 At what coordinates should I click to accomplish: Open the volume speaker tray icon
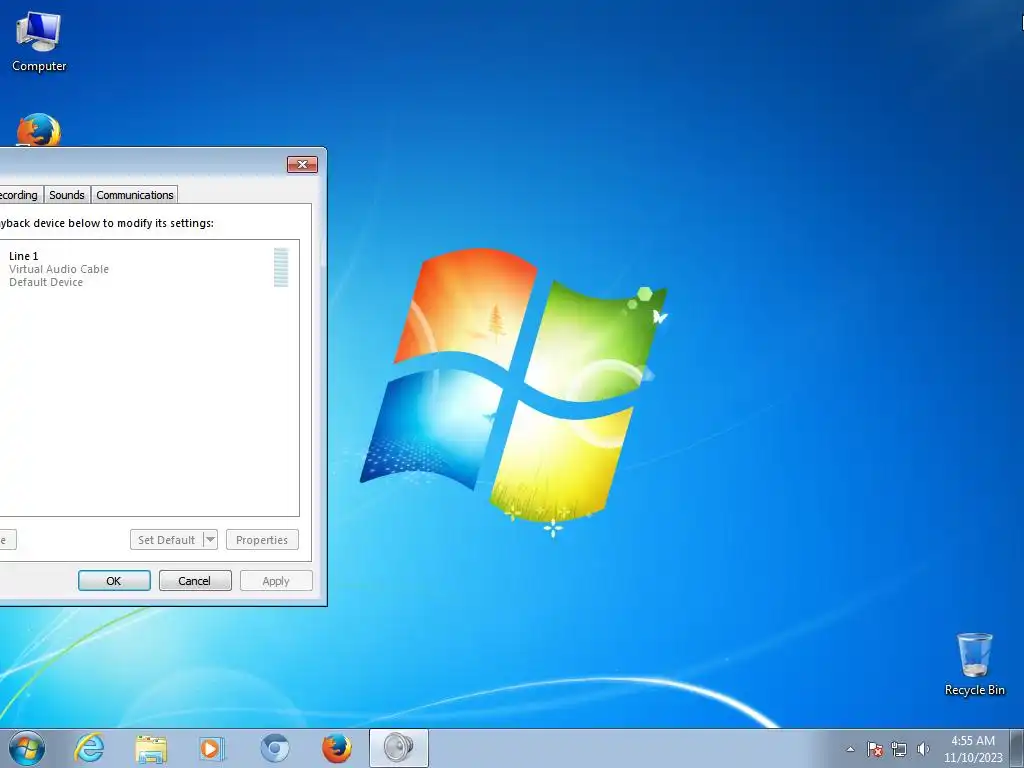pos(923,749)
